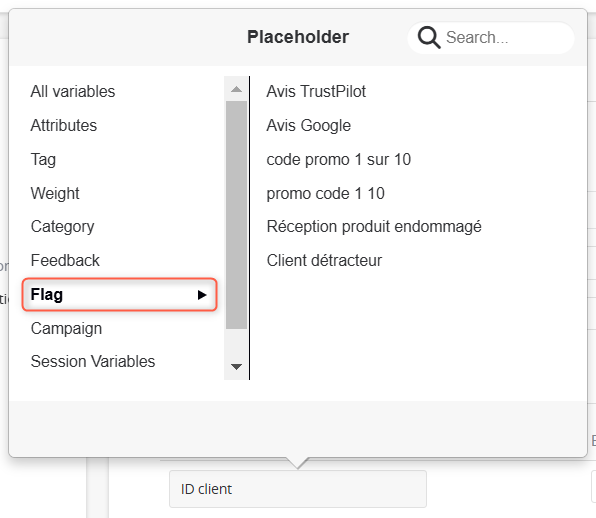Choose the Tag category
596x518 pixels.
click(x=43, y=160)
